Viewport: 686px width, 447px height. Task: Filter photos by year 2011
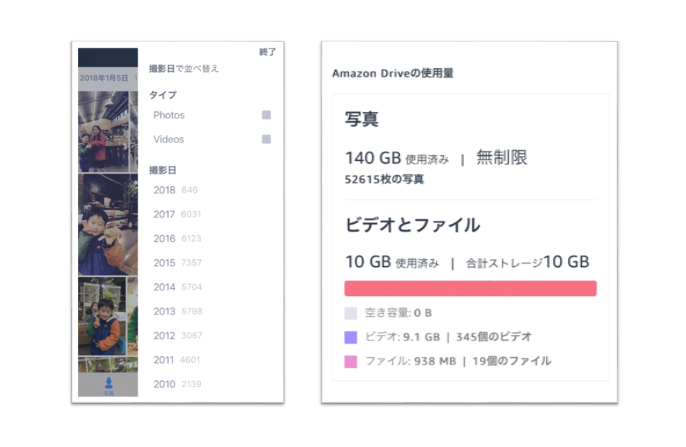(x=176, y=360)
